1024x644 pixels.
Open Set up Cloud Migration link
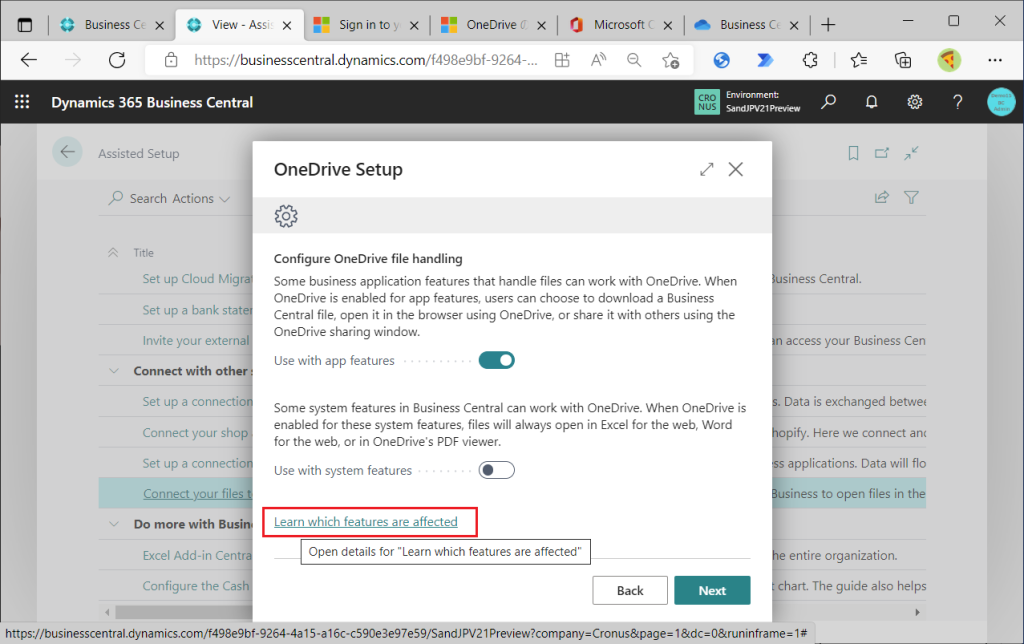click(x=197, y=279)
